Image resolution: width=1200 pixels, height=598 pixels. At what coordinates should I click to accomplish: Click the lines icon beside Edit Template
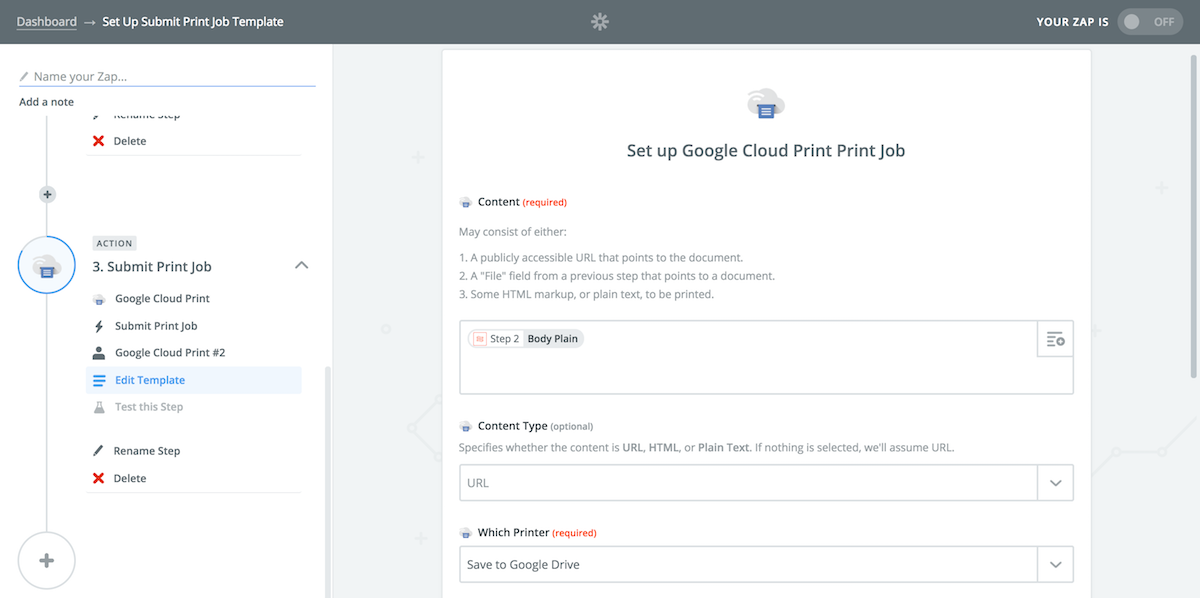pyautogui.click(x=98, y=380)
